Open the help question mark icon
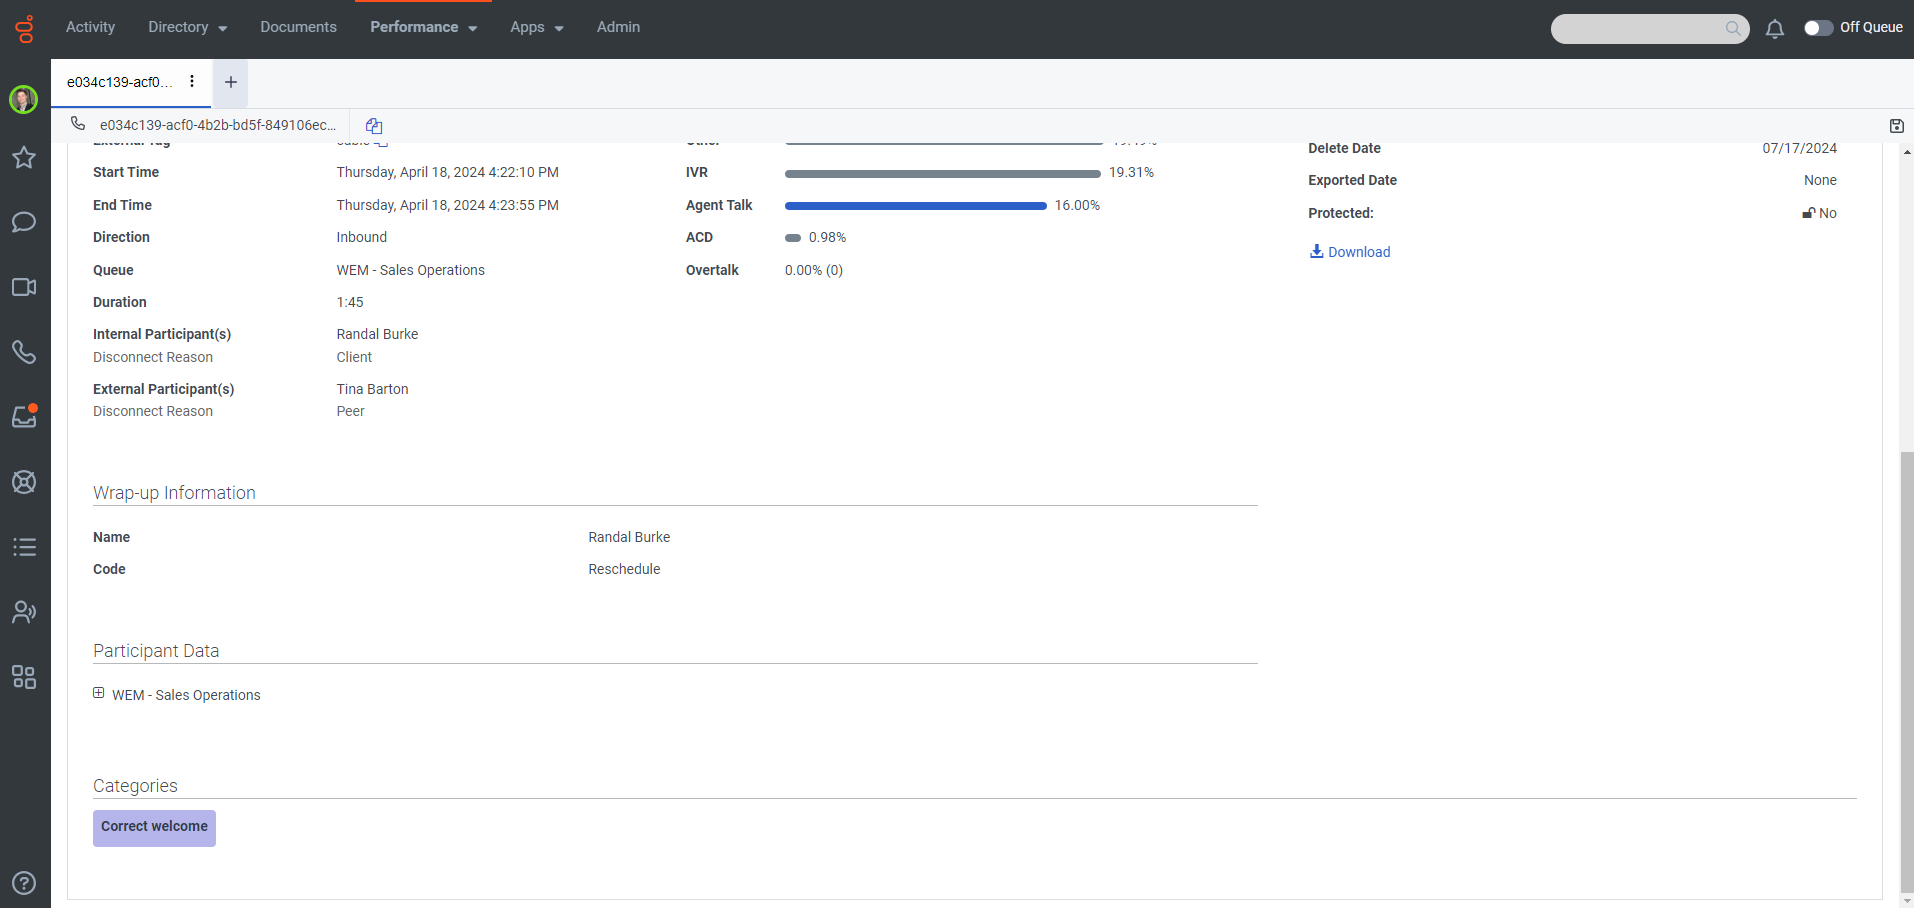 coord(24,883)
